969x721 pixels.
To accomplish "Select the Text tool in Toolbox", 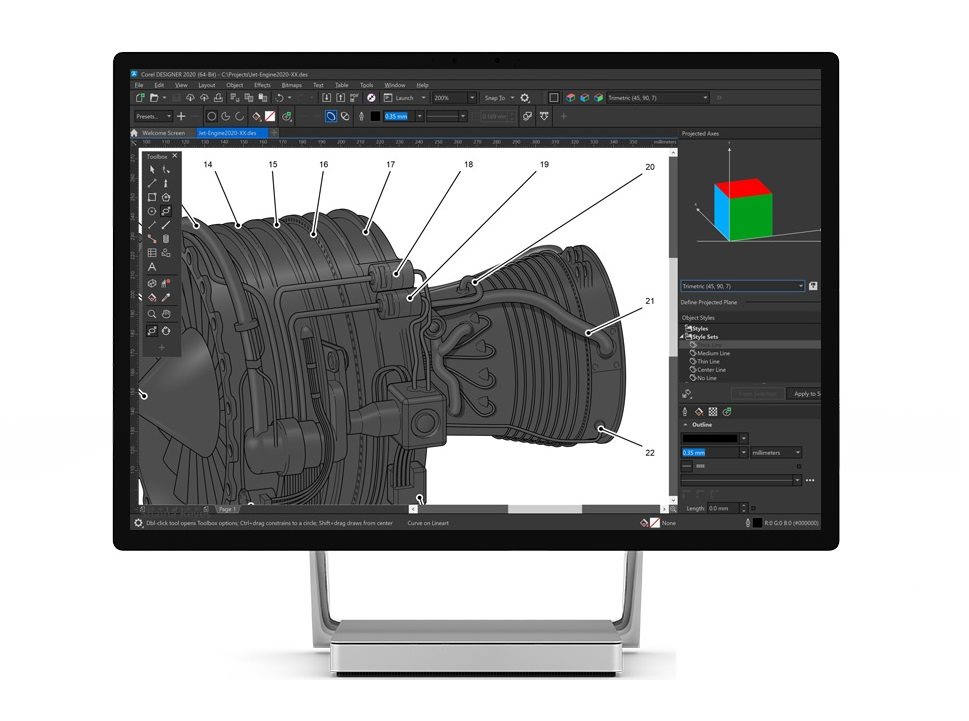I will point(152,267).
